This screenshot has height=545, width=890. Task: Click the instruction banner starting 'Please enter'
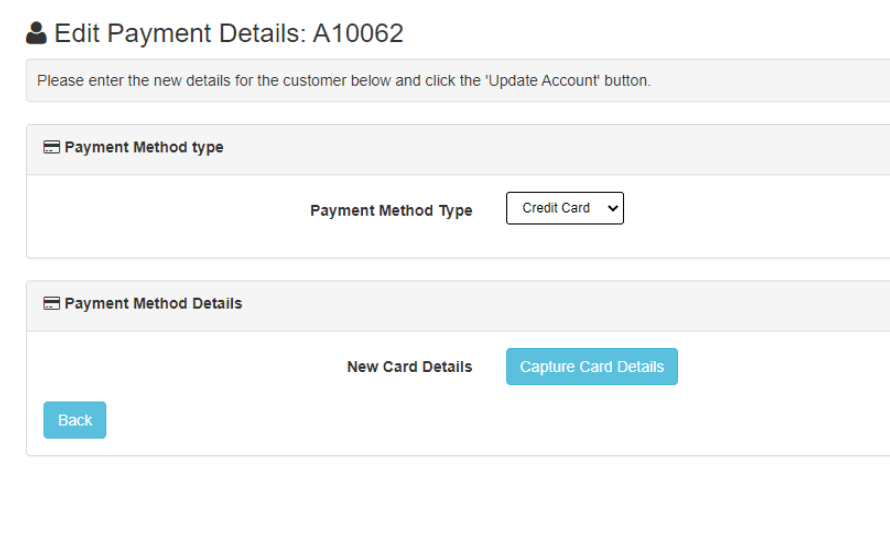click(343, 81)
